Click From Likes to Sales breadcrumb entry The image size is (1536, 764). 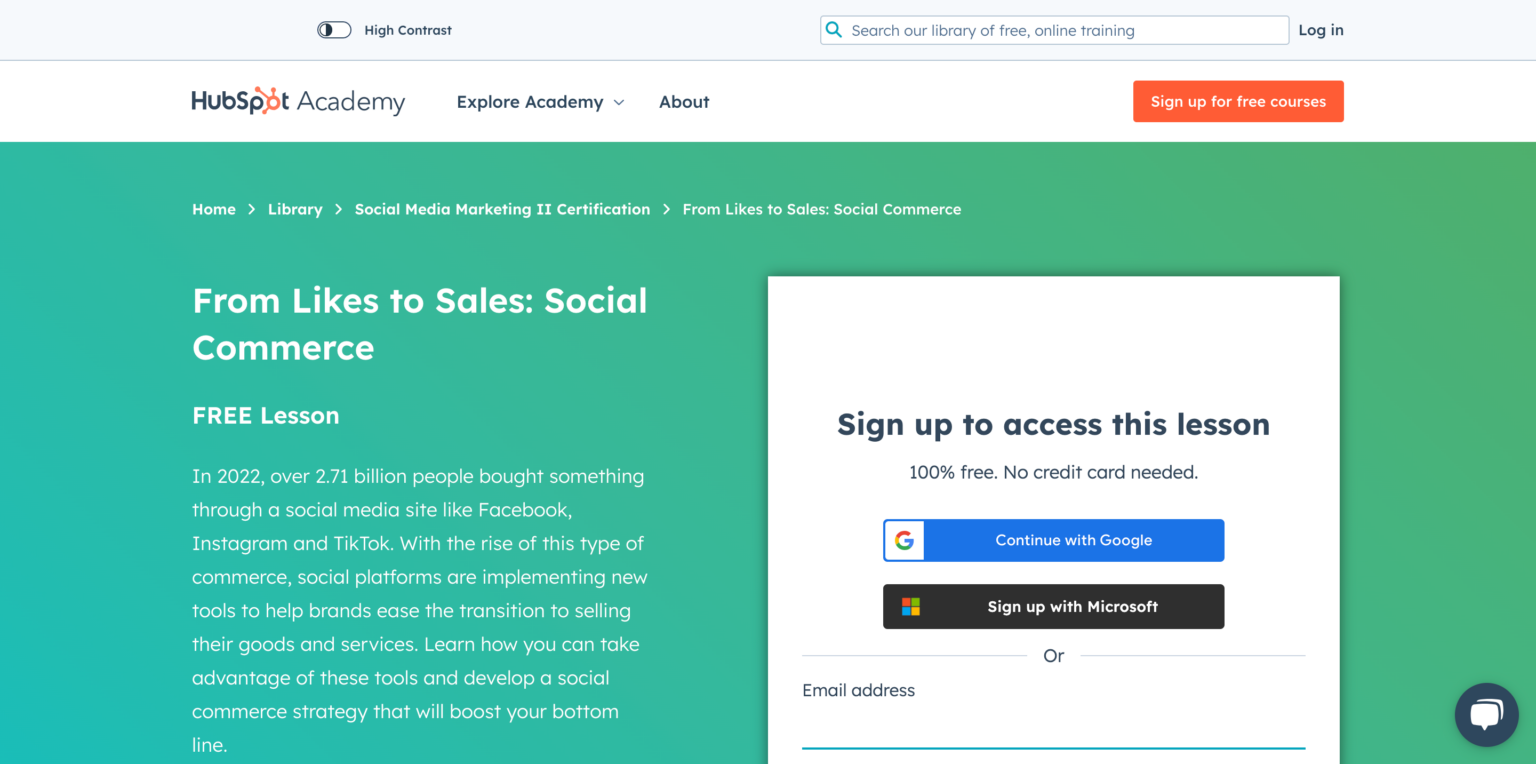(821, 209)
